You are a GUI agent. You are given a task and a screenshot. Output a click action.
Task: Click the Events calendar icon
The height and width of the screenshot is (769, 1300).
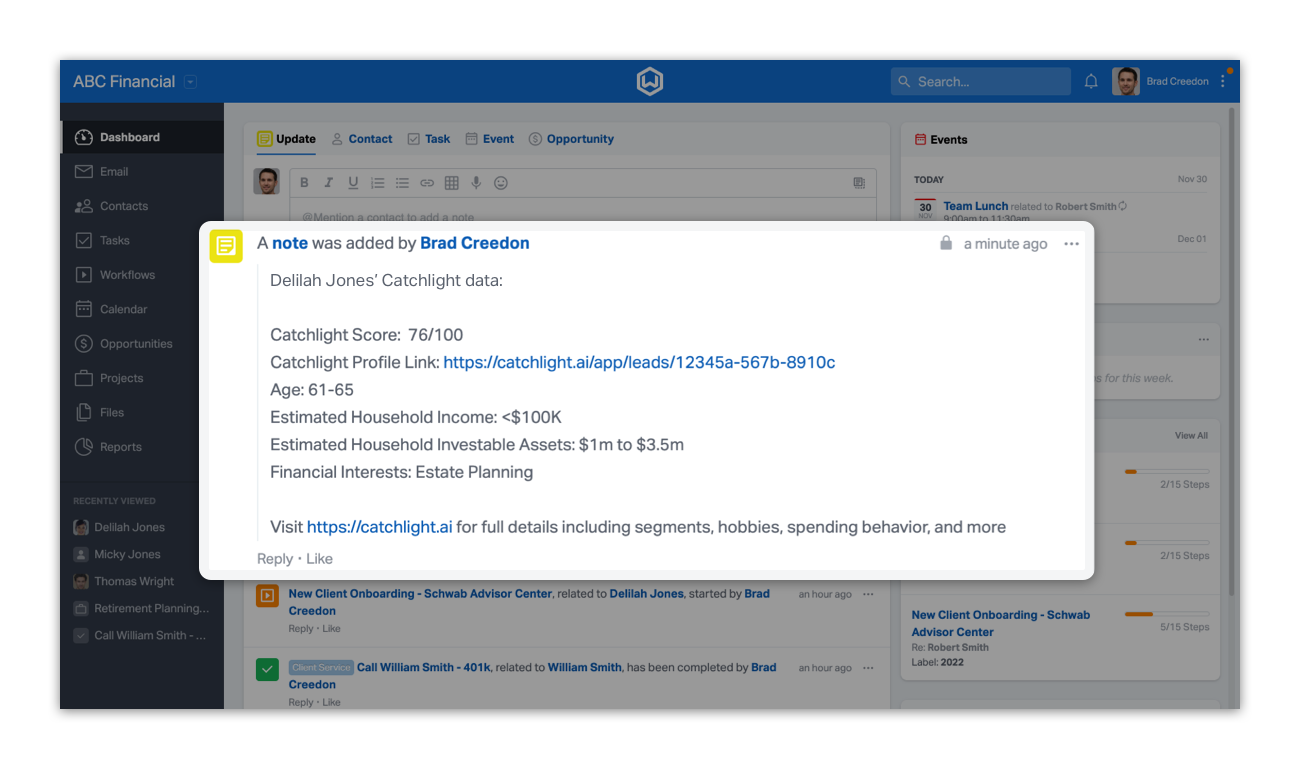point(920,140)
